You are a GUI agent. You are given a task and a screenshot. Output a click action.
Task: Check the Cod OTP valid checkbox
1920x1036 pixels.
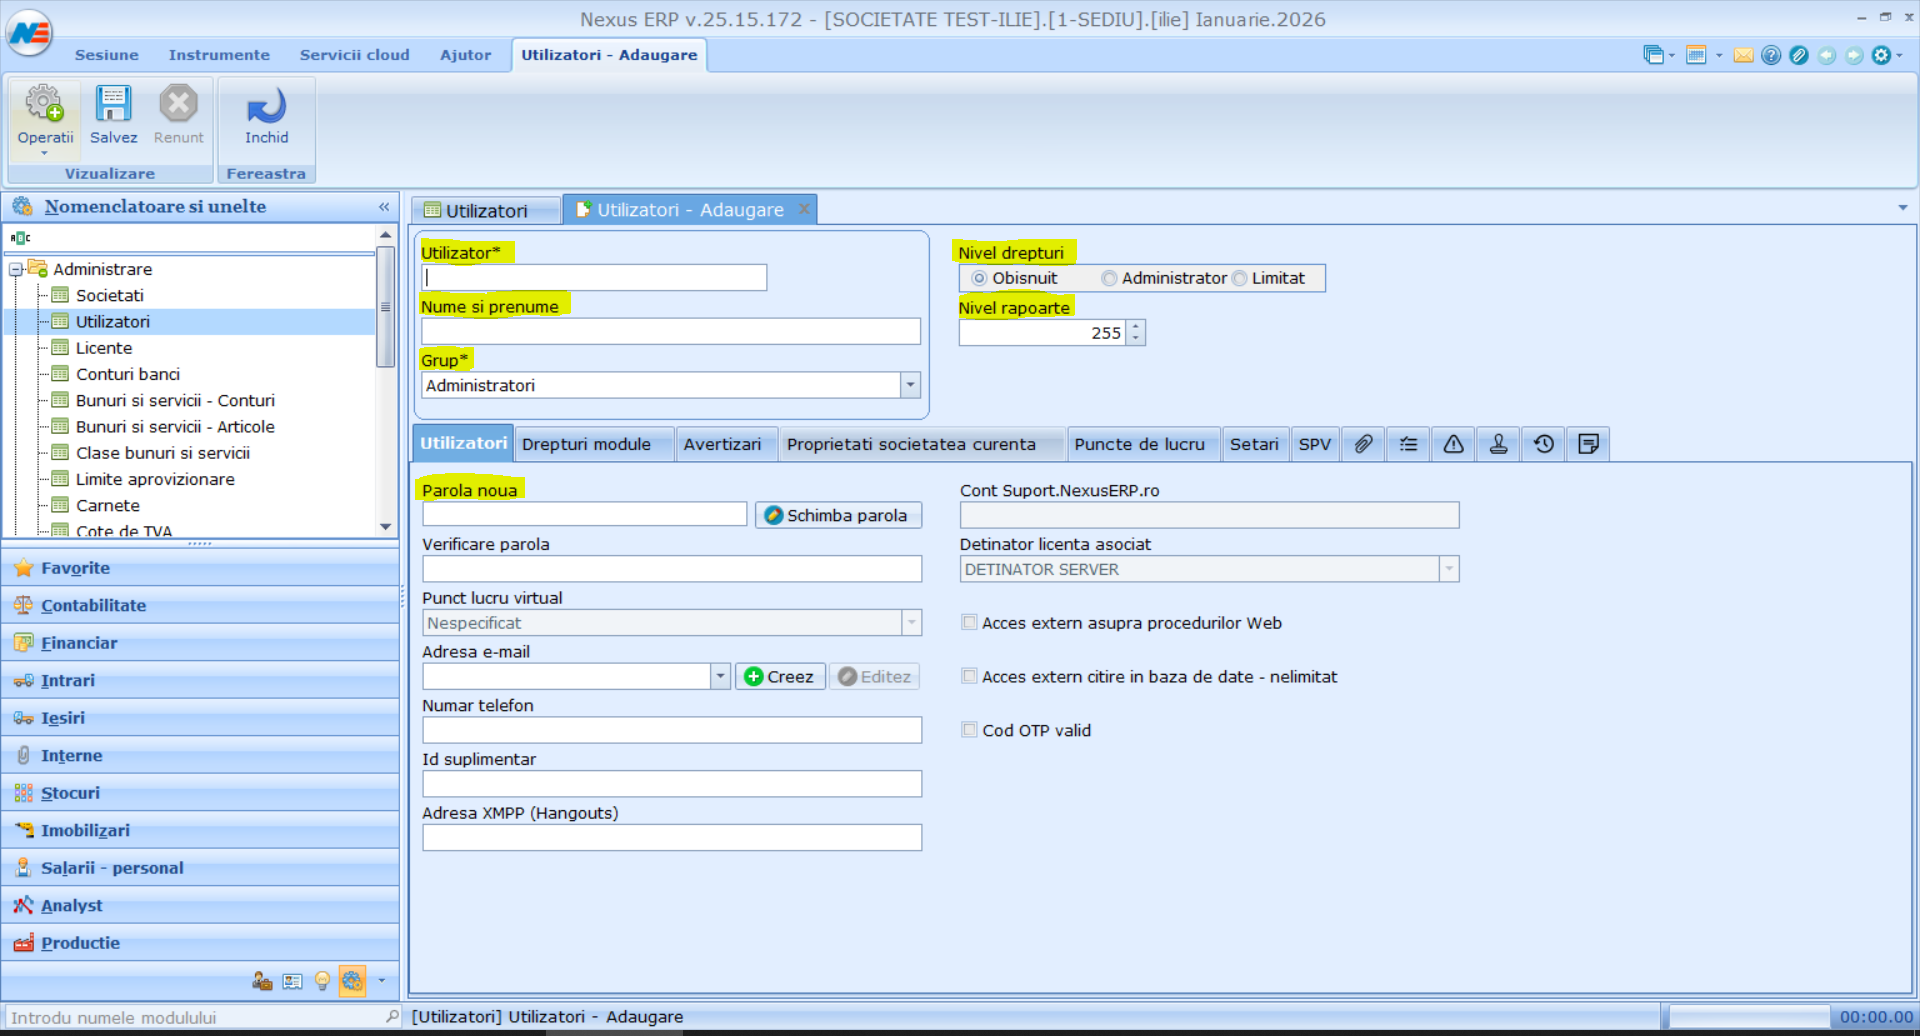(x=969, y=730)
